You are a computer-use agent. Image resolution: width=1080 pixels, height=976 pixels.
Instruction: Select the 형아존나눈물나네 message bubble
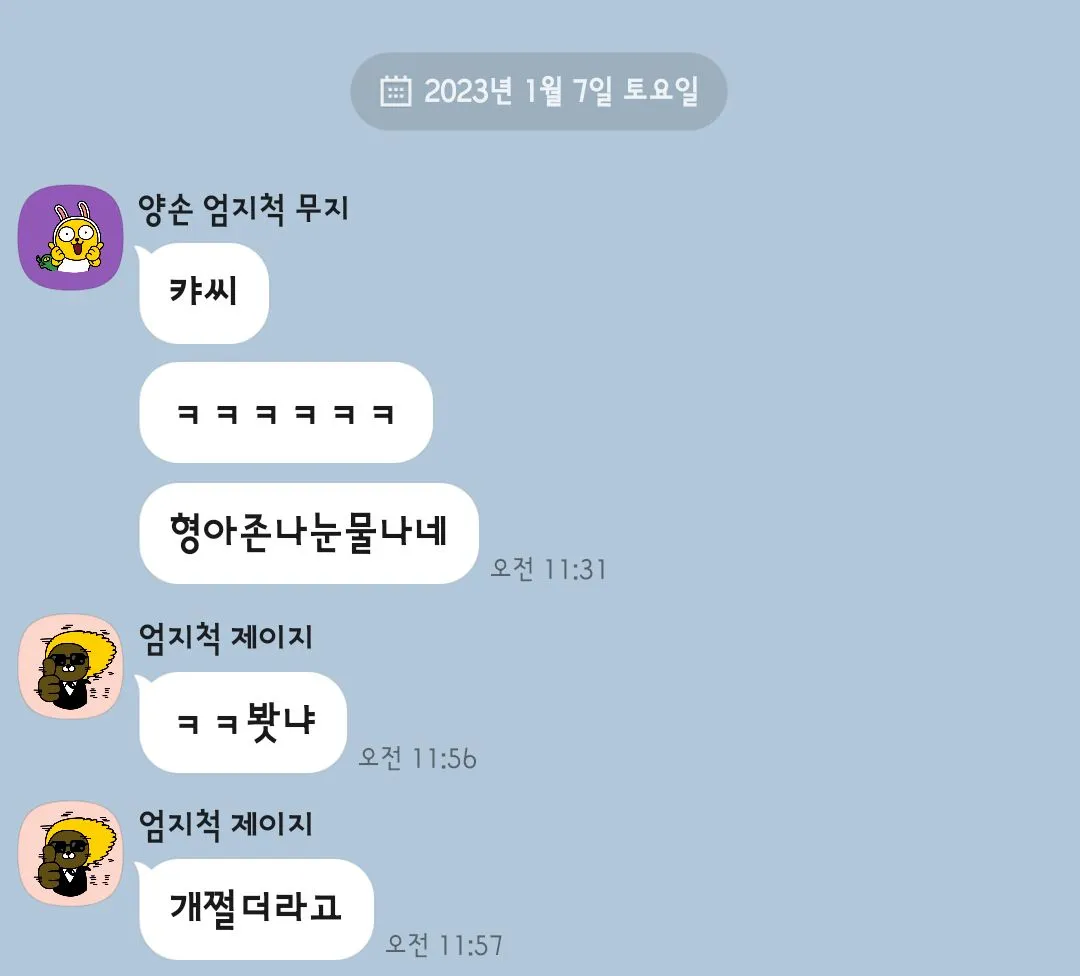(x=309, y=533)
